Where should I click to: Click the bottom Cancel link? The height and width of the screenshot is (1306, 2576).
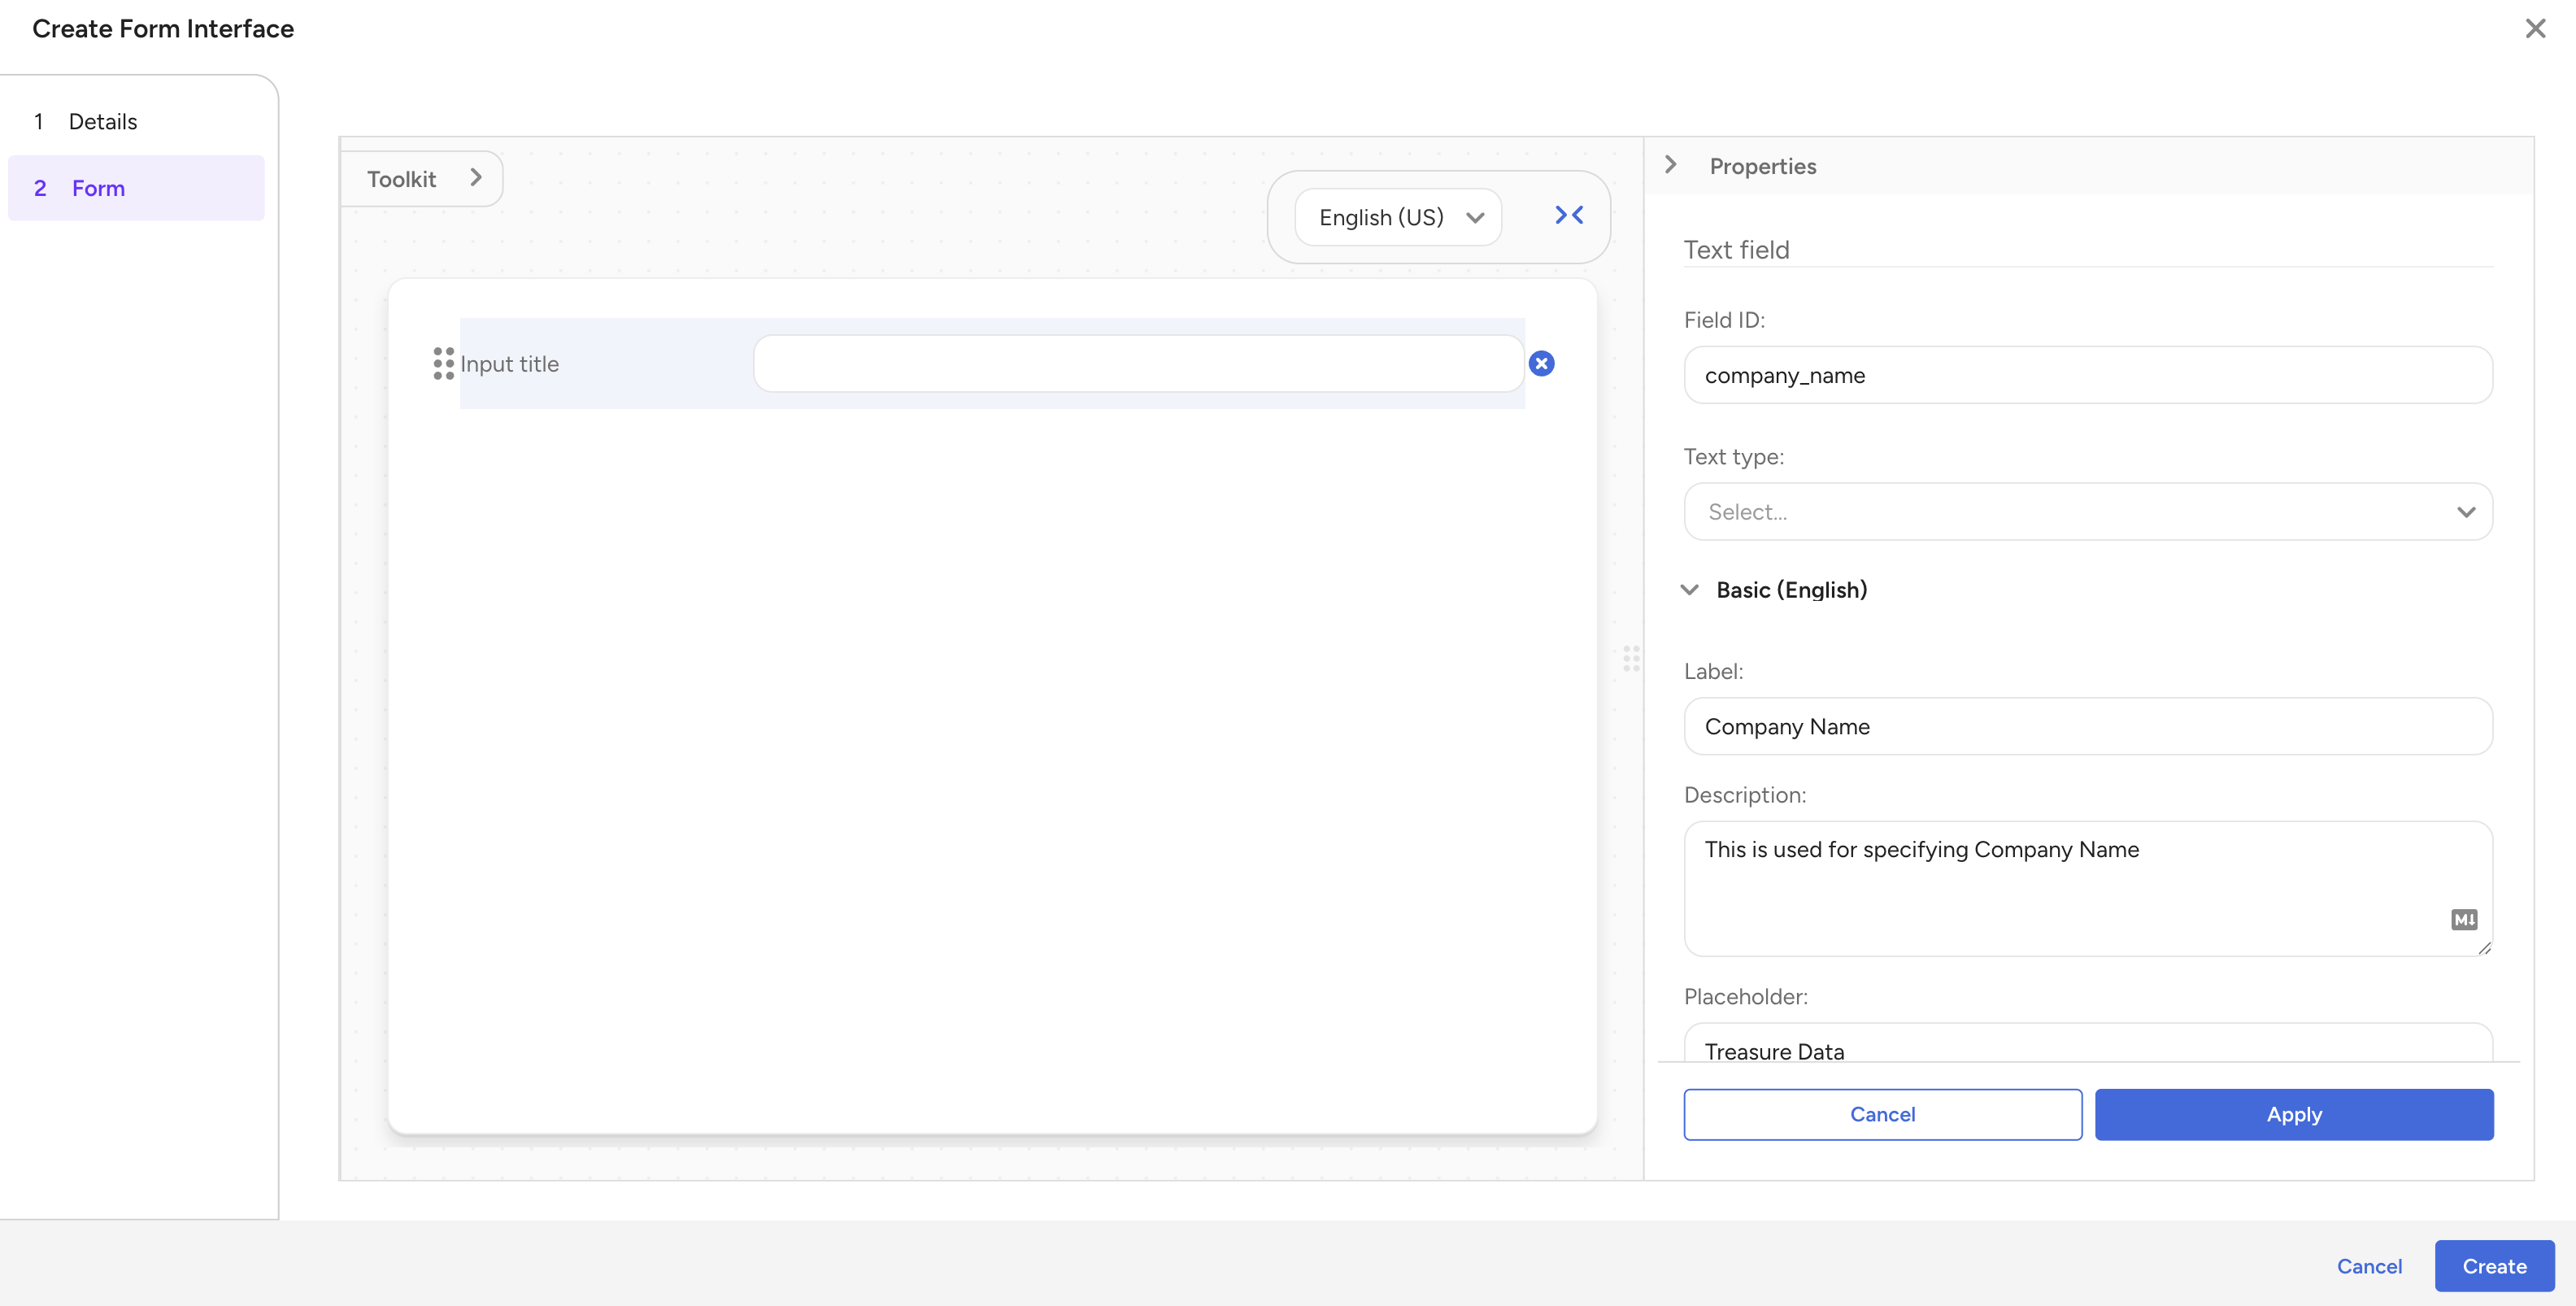tap(2368, 1266)
